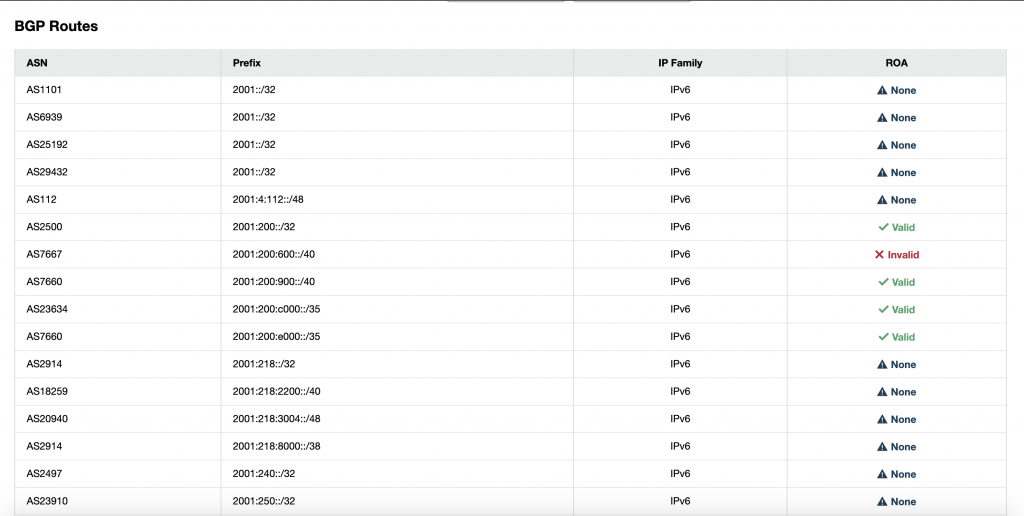The width and height of the screenshot is (1024, 516).
Task: Click Valid check icon for 2001:200:e000::/35
Action: pos(883,337)
